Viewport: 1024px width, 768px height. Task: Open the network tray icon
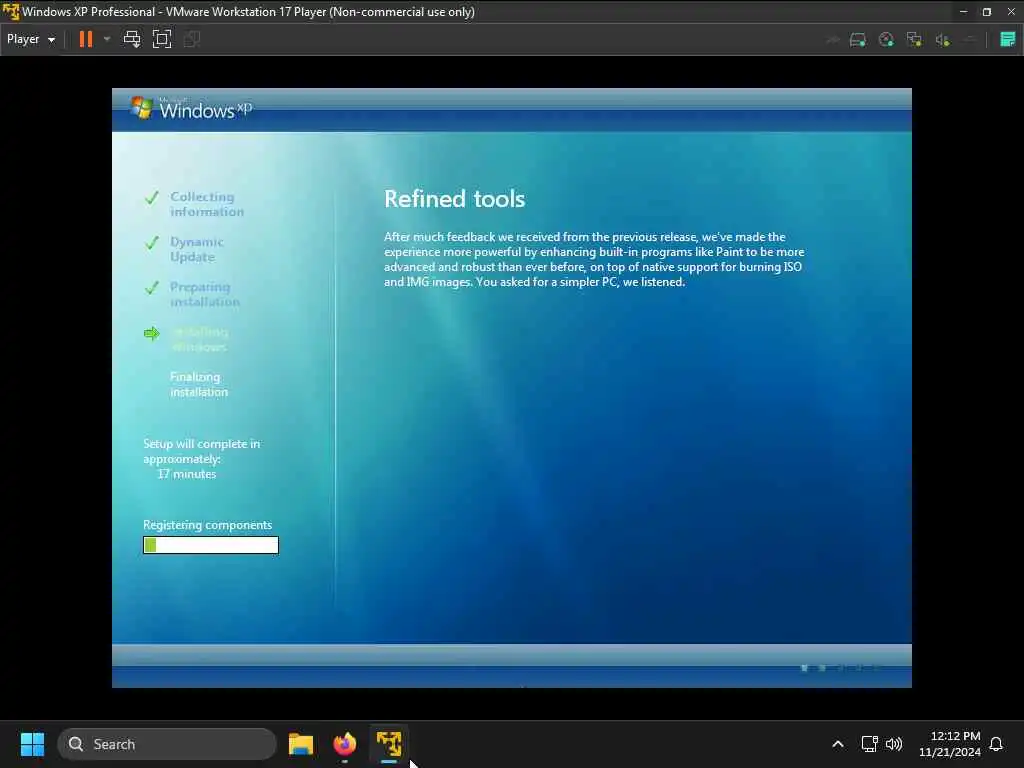pos(869,744)
